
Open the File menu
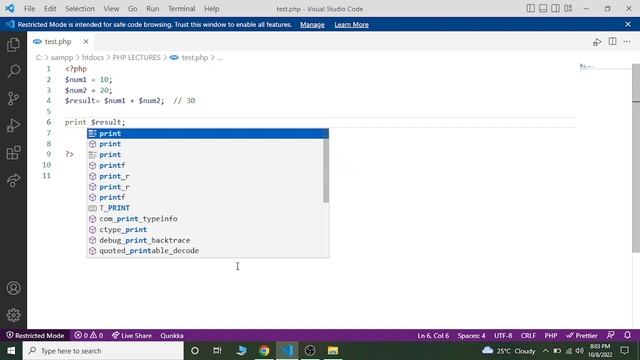click(x=29, y=9)
